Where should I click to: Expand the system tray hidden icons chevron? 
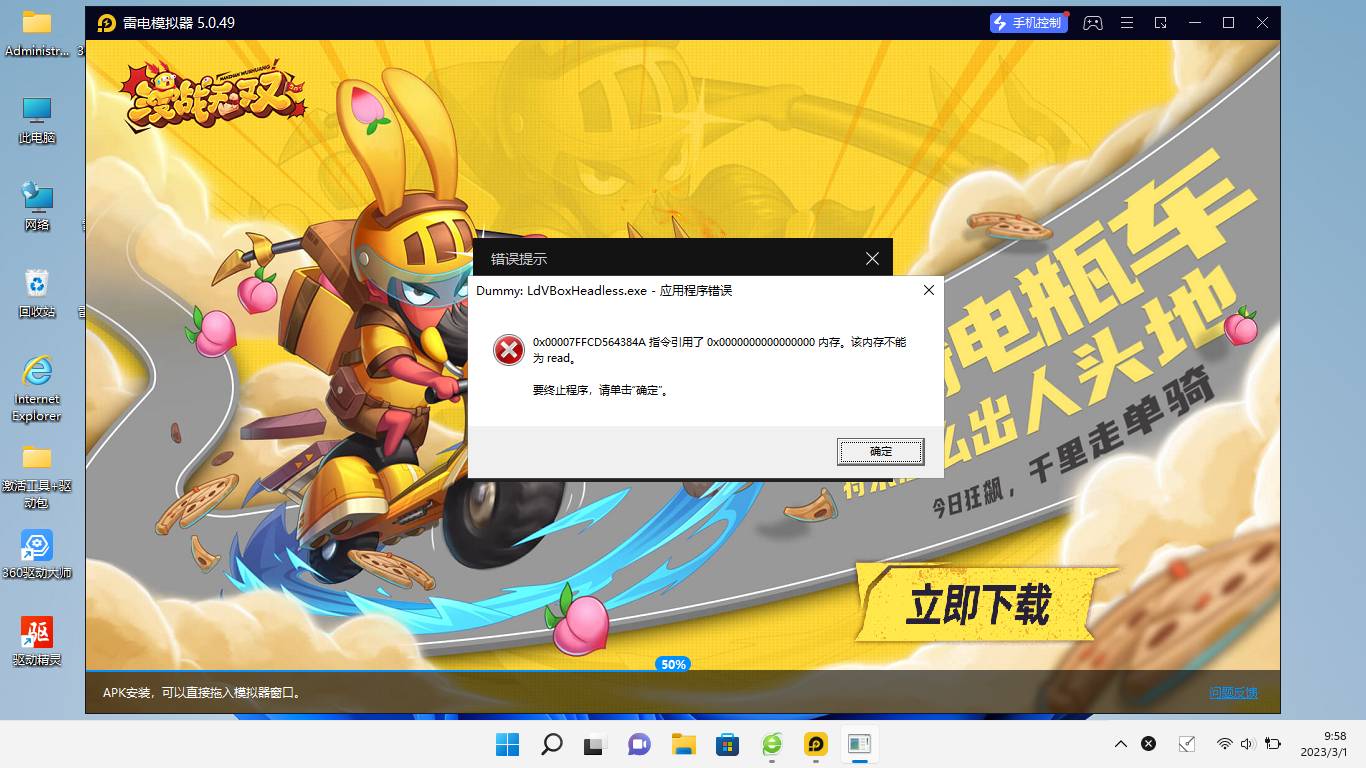pos(1121,744)
